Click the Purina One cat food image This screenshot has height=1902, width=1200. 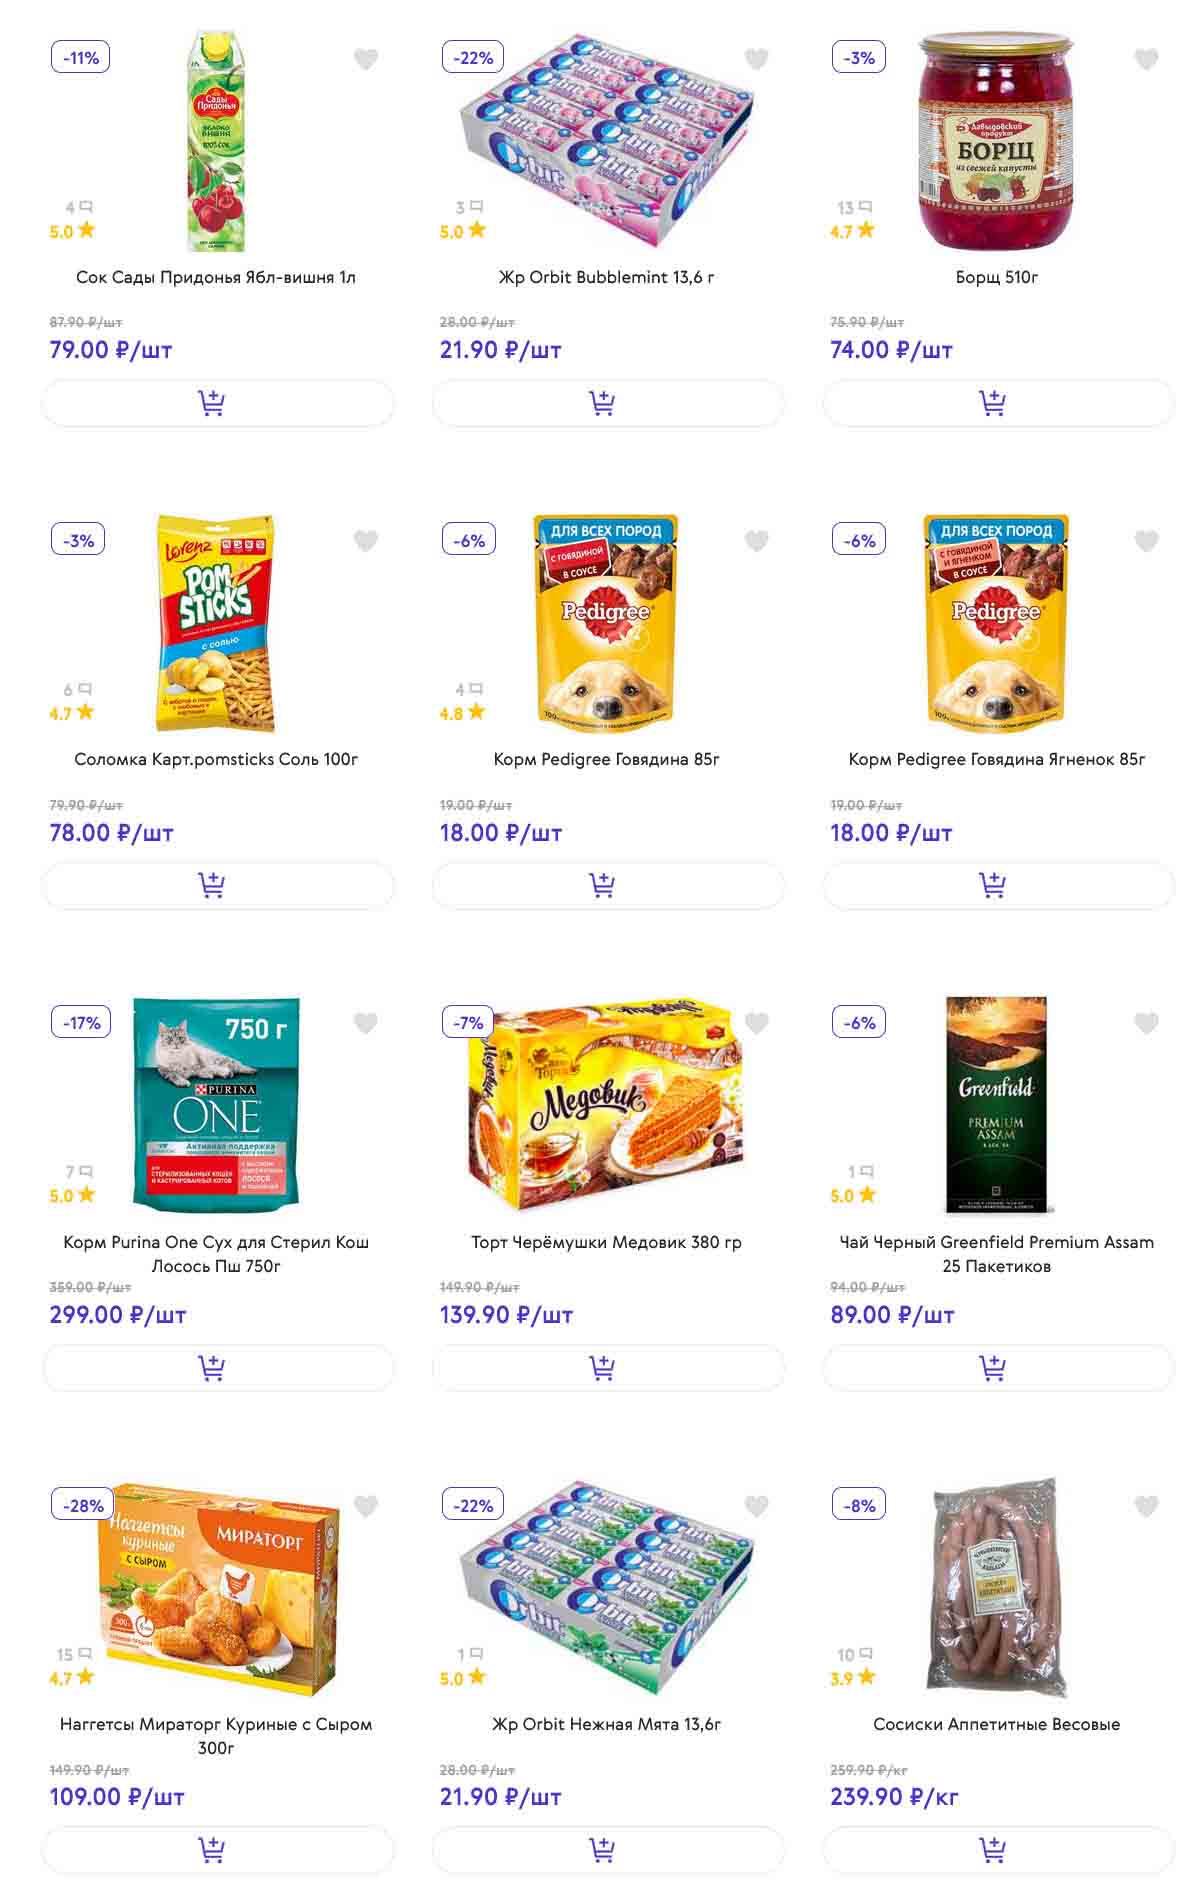coord(216,1103)
